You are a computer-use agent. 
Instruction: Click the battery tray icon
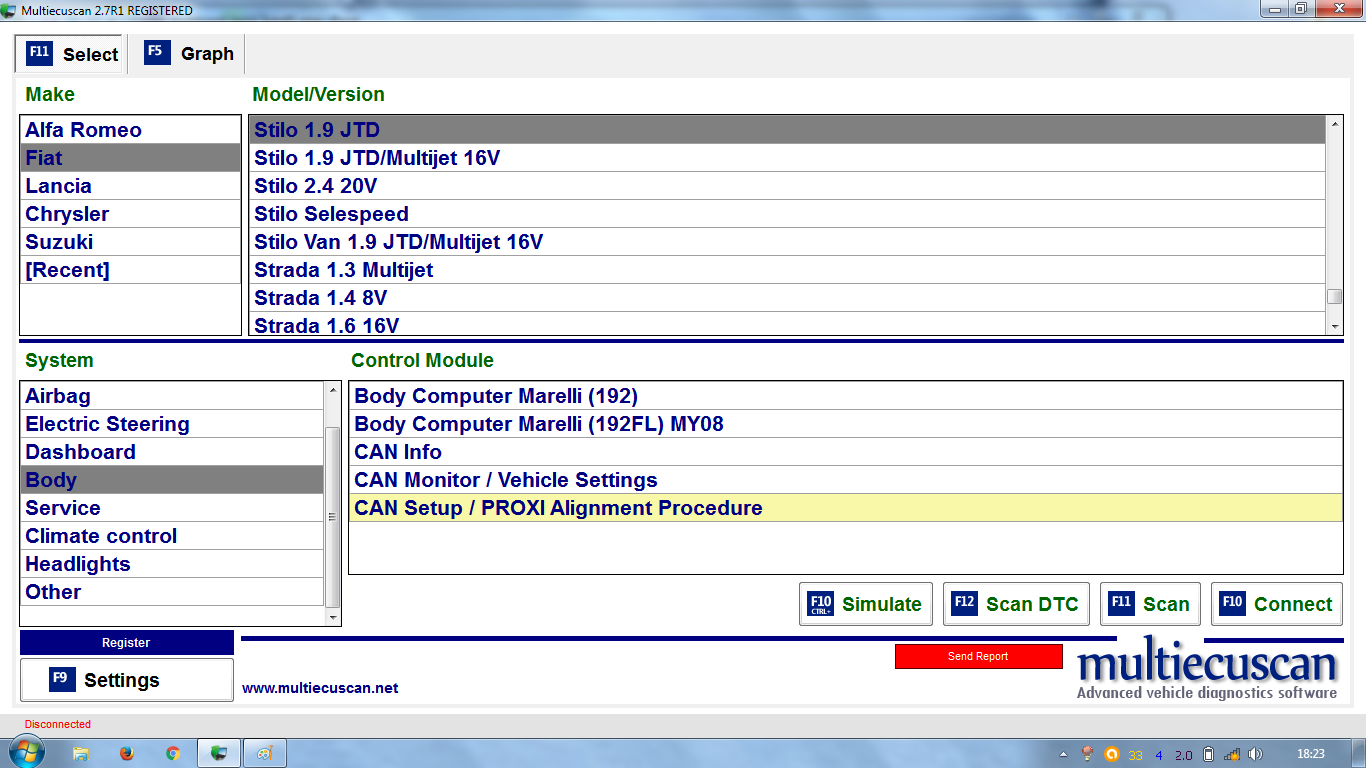pyautogui.click(x=1208, y=754)
